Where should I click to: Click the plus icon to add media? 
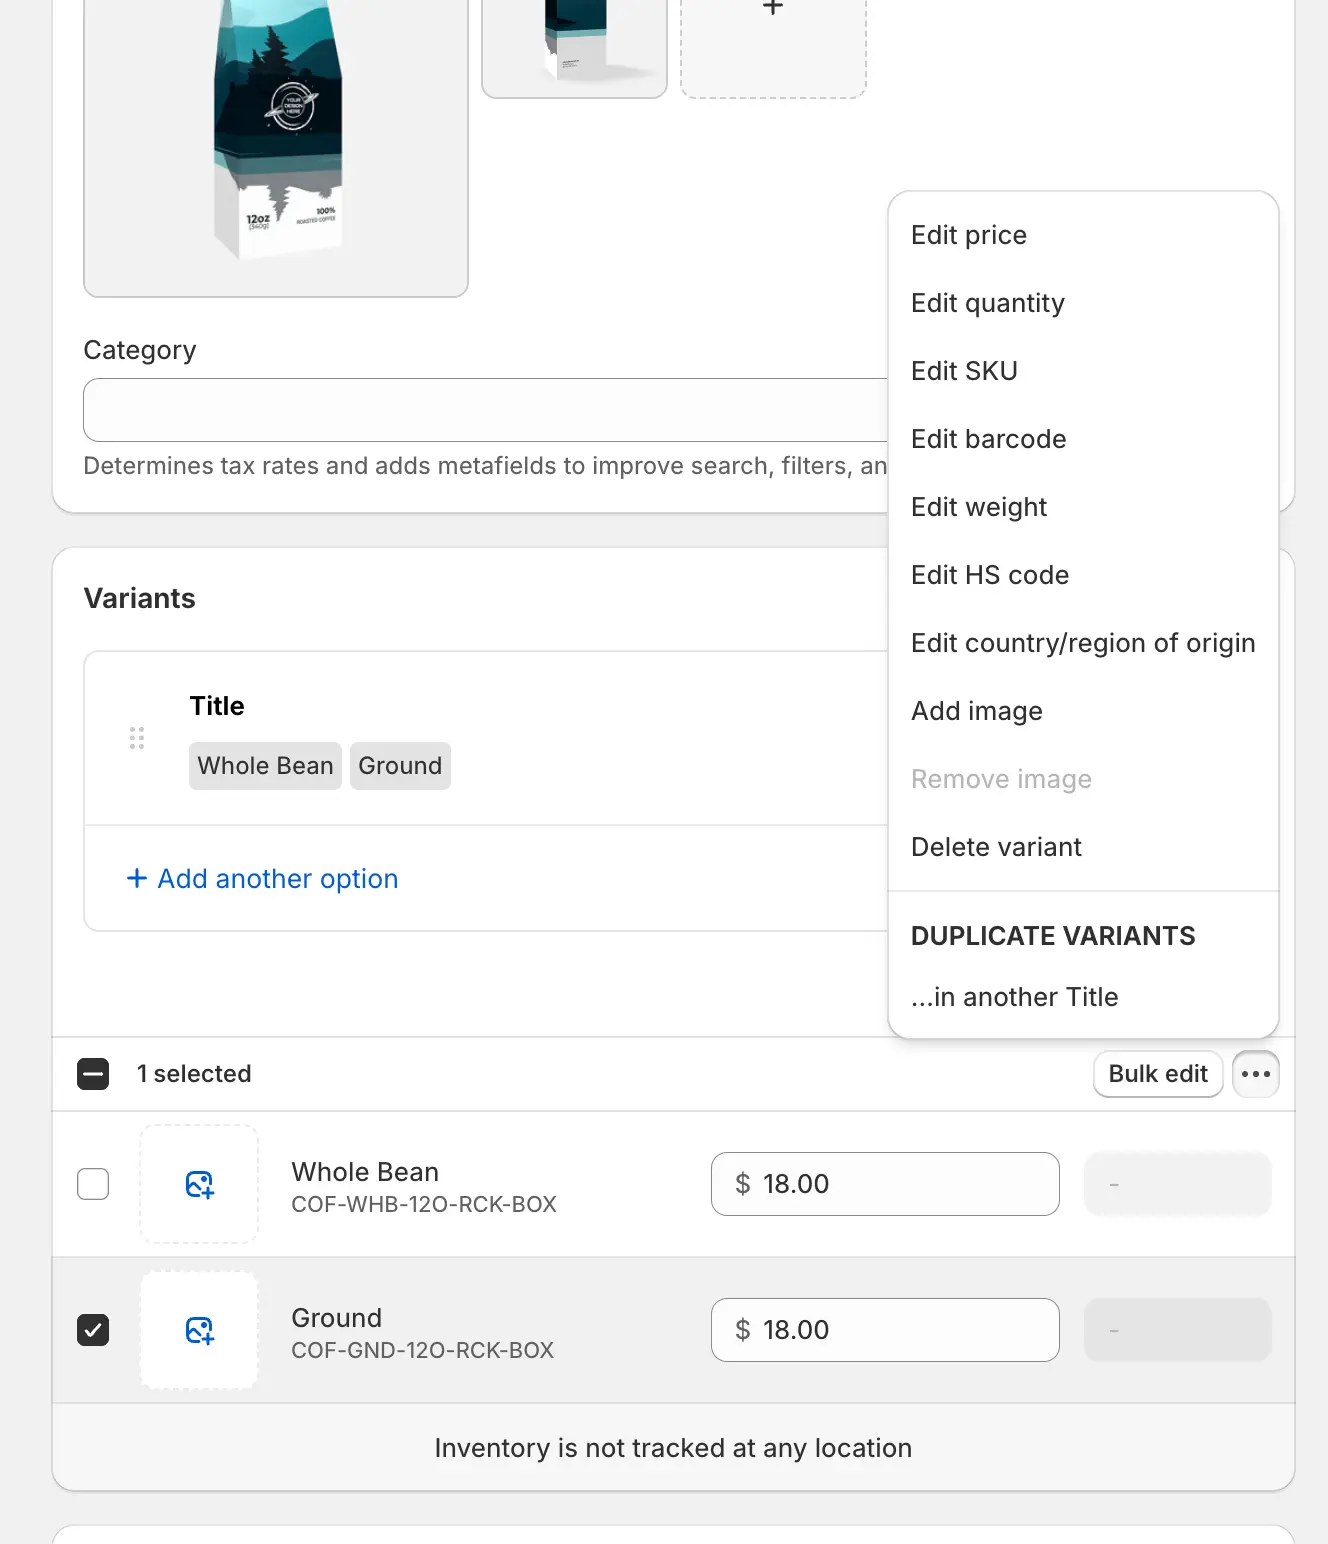click(773, 10)
